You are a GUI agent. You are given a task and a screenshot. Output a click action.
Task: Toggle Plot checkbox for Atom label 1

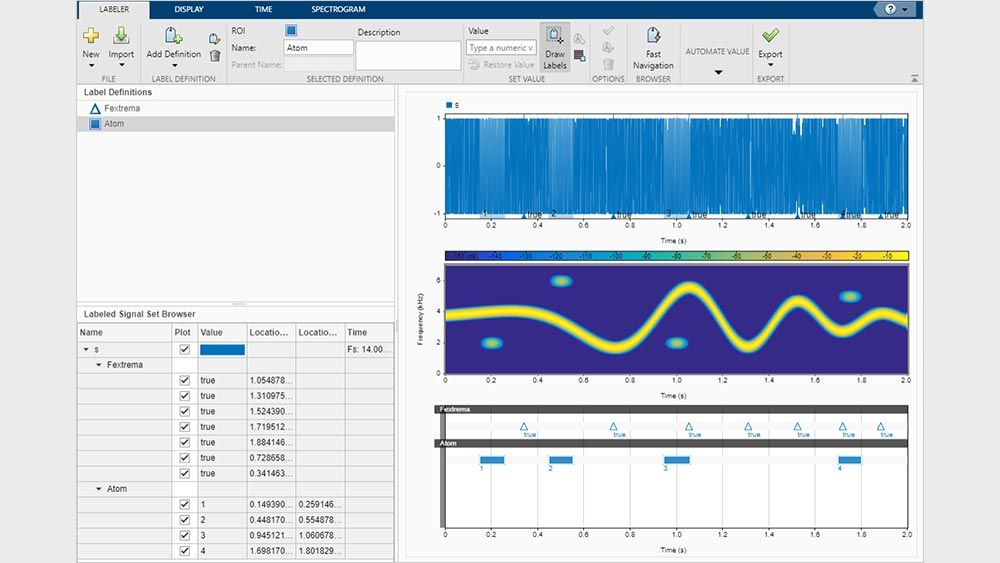pyautogui.click(x=184, y=505)
